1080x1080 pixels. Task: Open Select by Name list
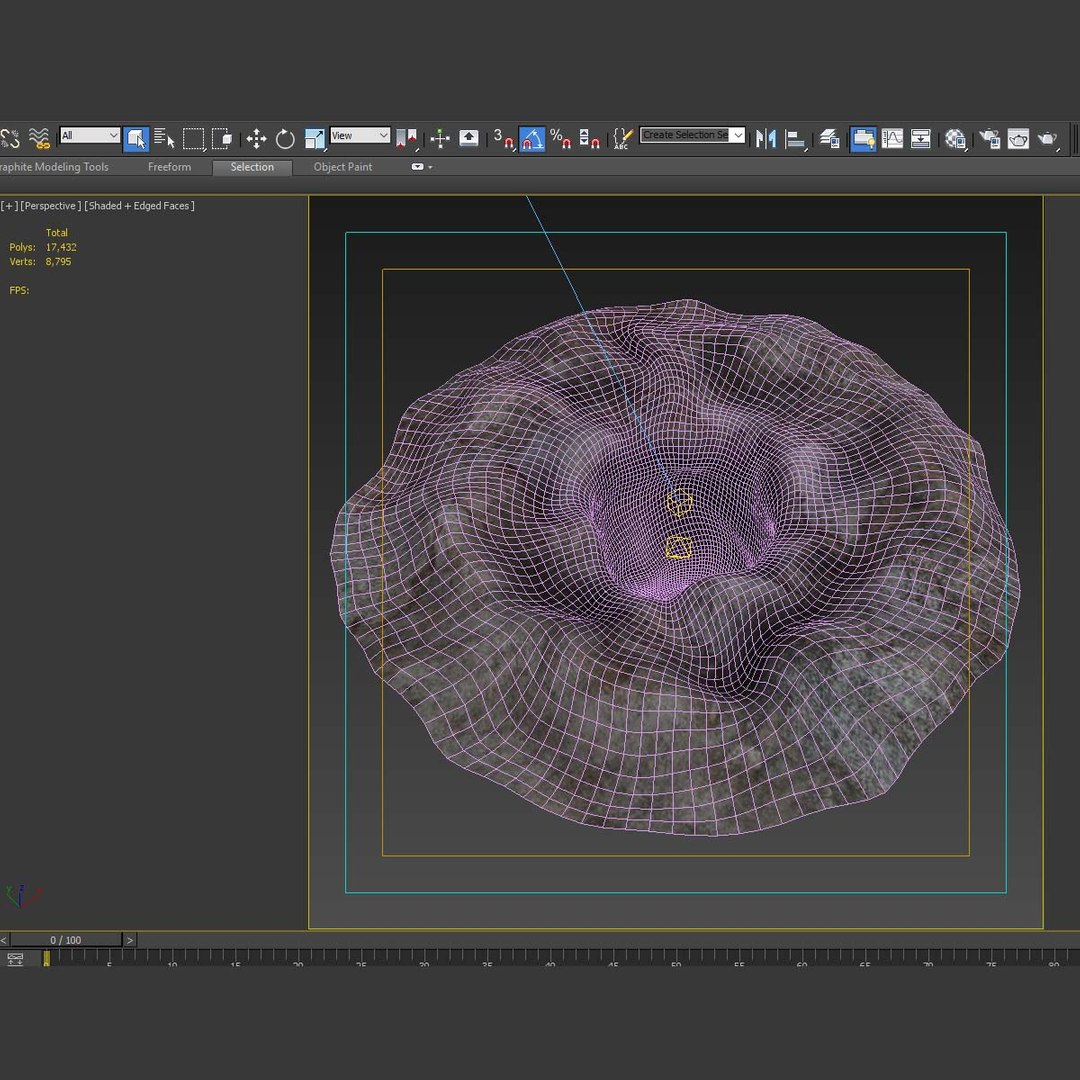click(165, 138)
